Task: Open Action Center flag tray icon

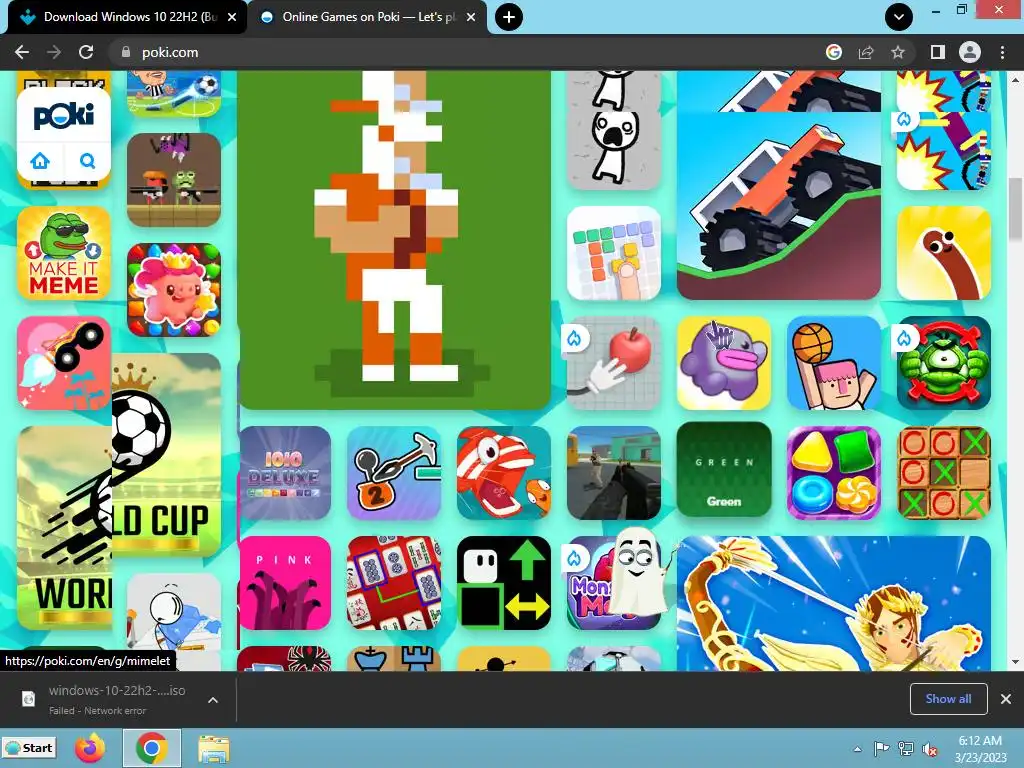Action: pos(881,748)
